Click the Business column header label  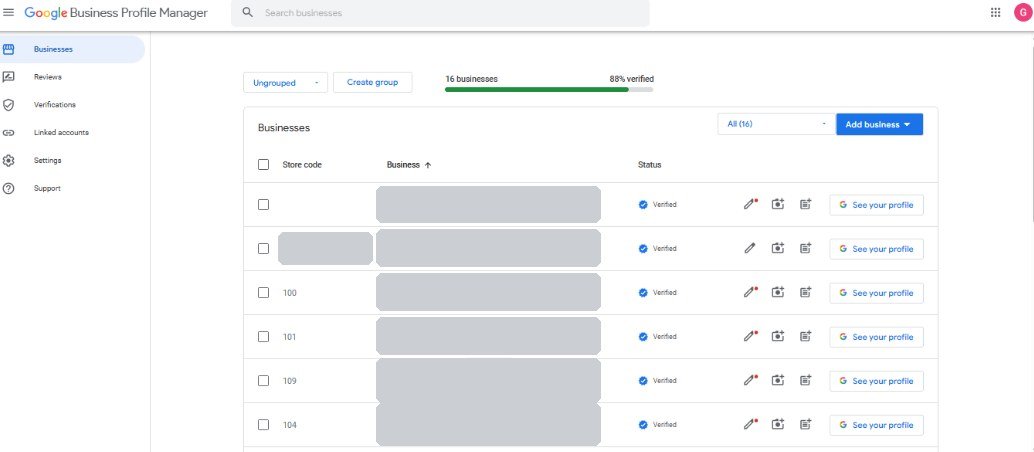[x=403, y=165]
